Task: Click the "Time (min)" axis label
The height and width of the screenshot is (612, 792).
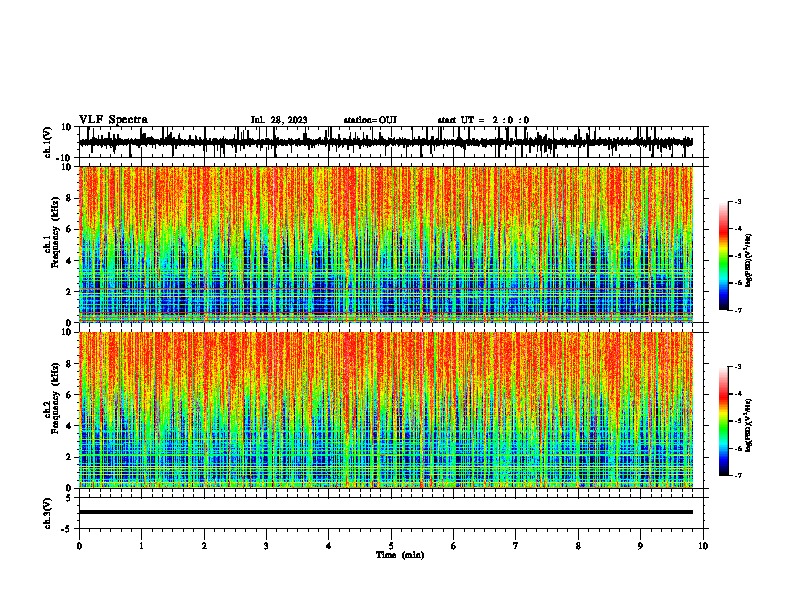Action: (x=400, y=555)
